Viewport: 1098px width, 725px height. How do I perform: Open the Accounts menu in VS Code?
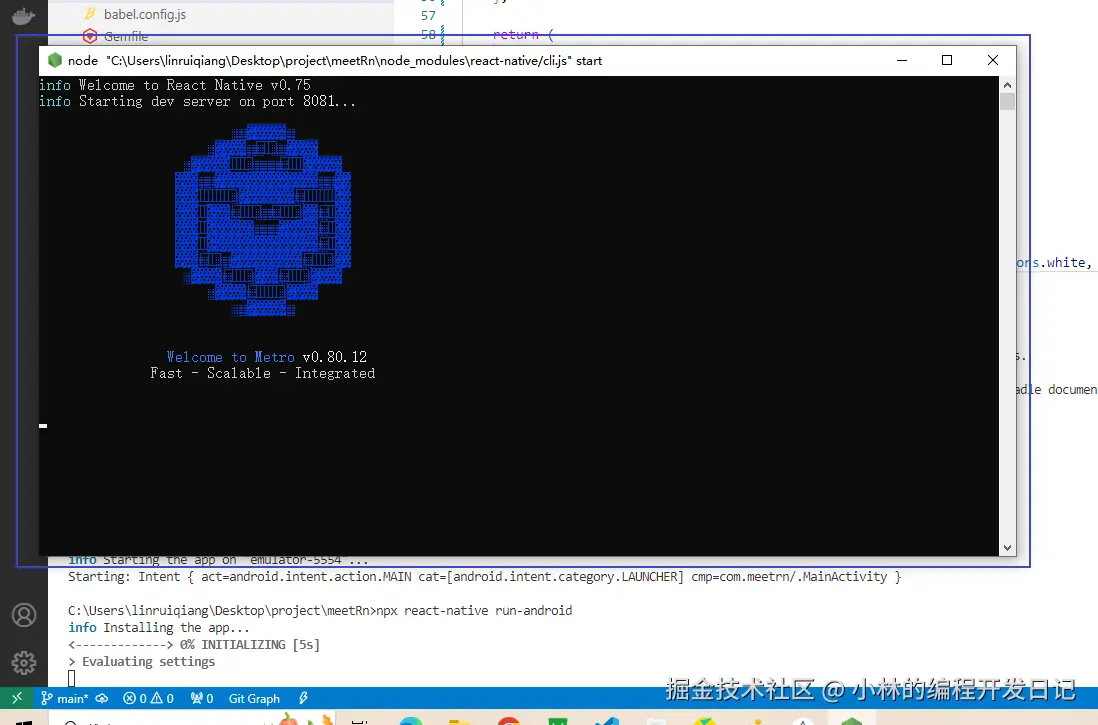[24, 615]
